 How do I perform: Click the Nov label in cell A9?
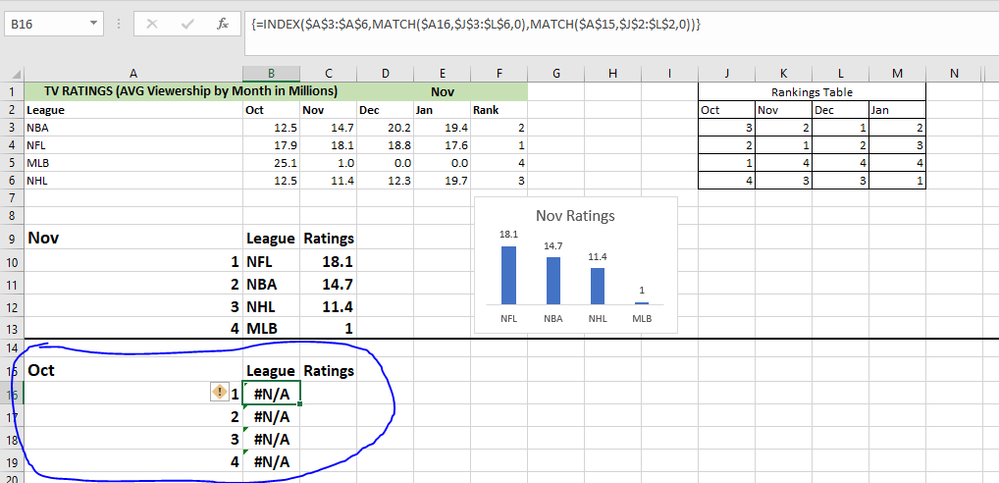point(133,238)
